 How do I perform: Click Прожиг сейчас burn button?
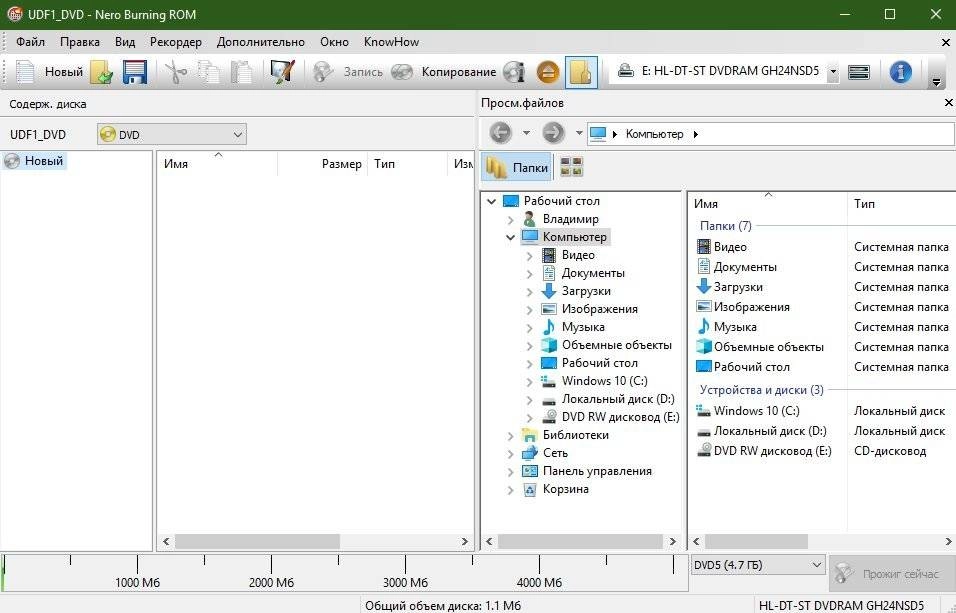(x=891, y=573)
